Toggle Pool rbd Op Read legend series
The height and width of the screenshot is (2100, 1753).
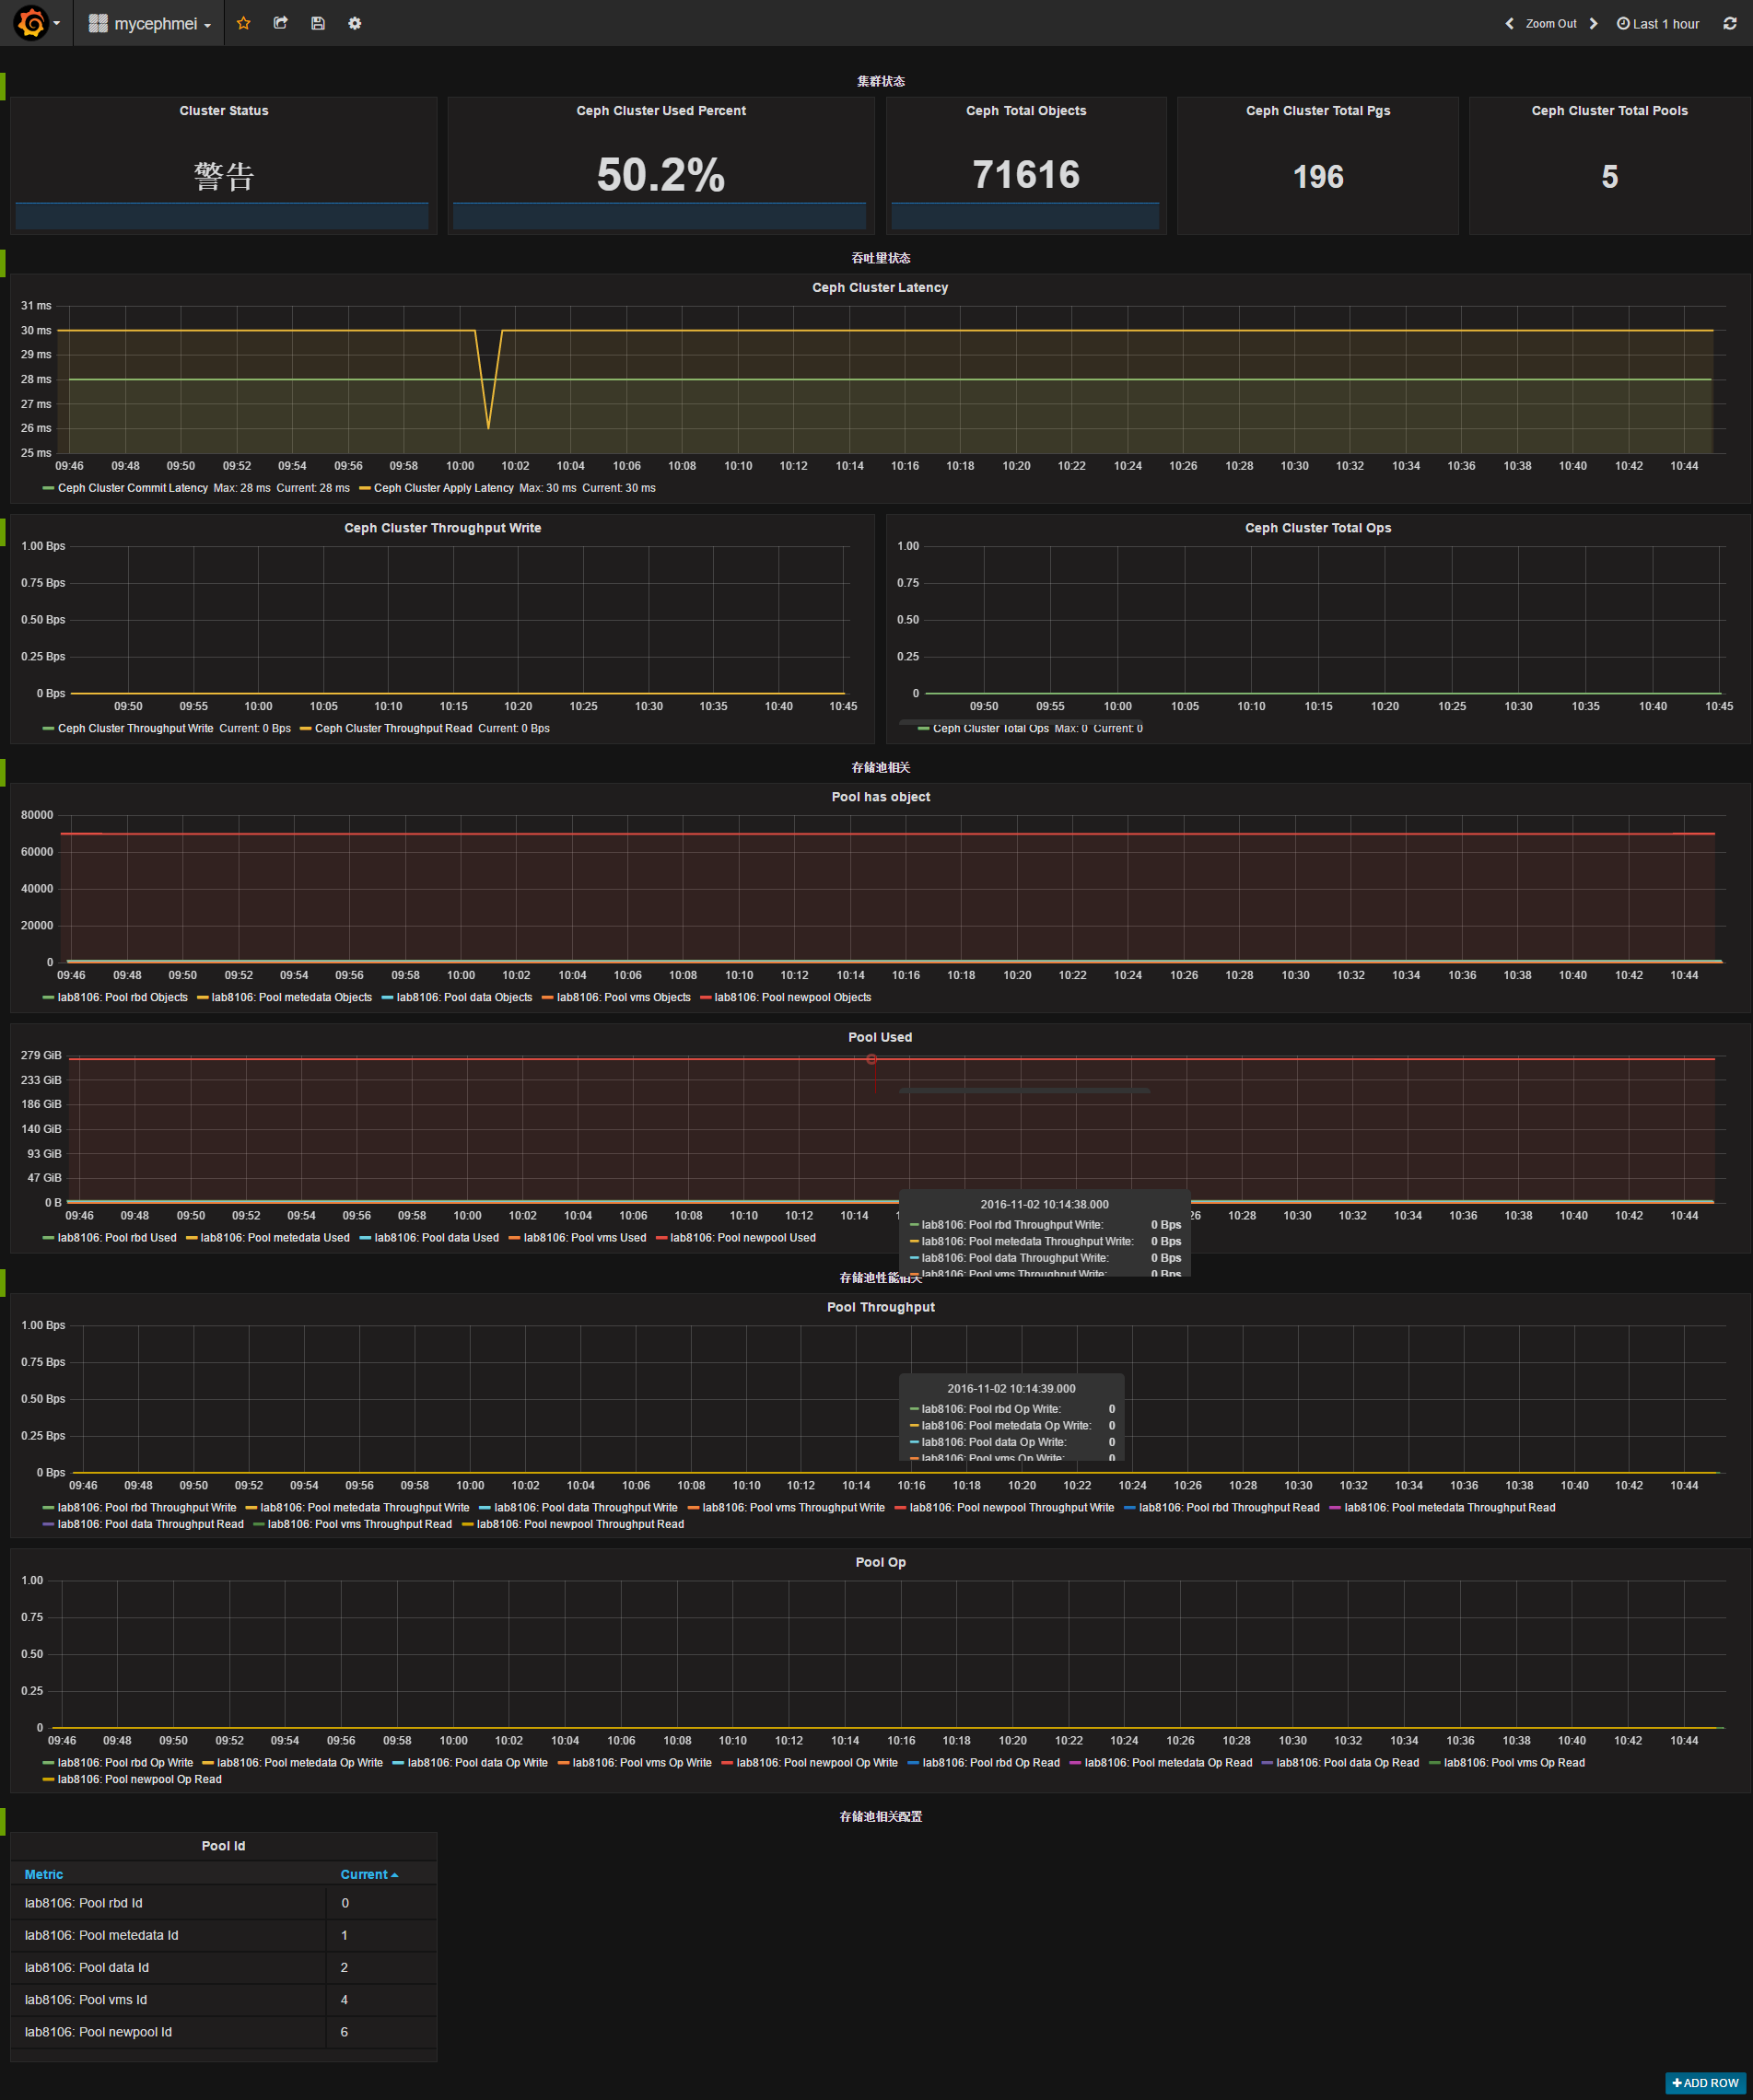(x=991, y=1762)
